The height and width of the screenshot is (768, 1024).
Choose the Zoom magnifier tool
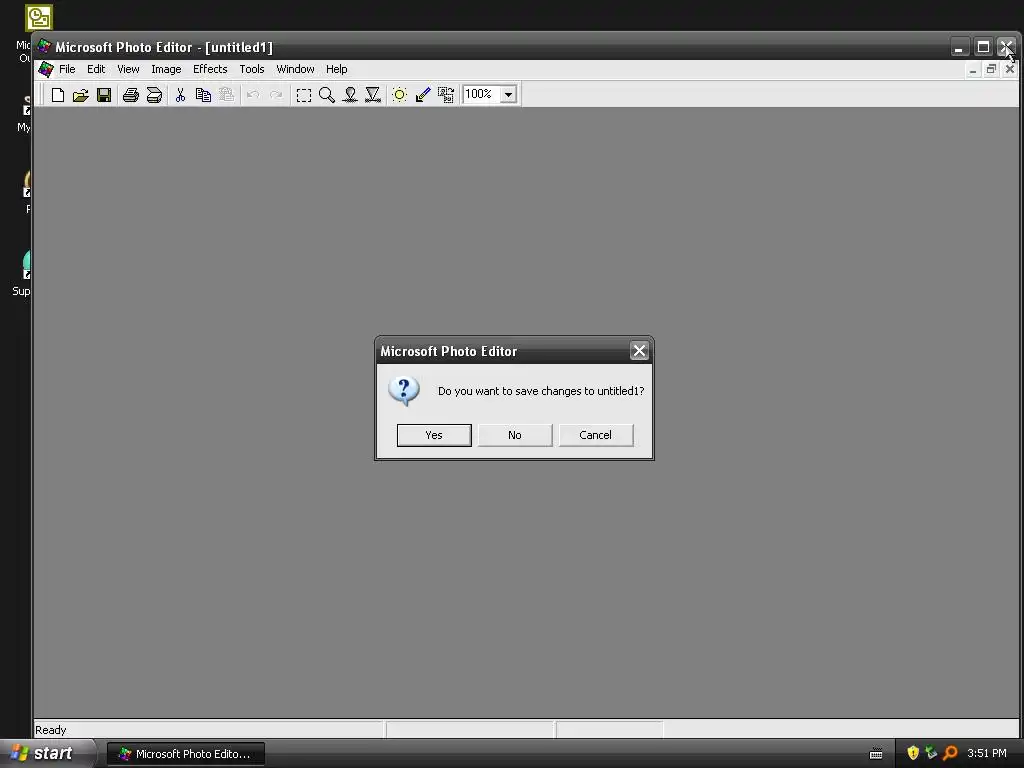327,95
